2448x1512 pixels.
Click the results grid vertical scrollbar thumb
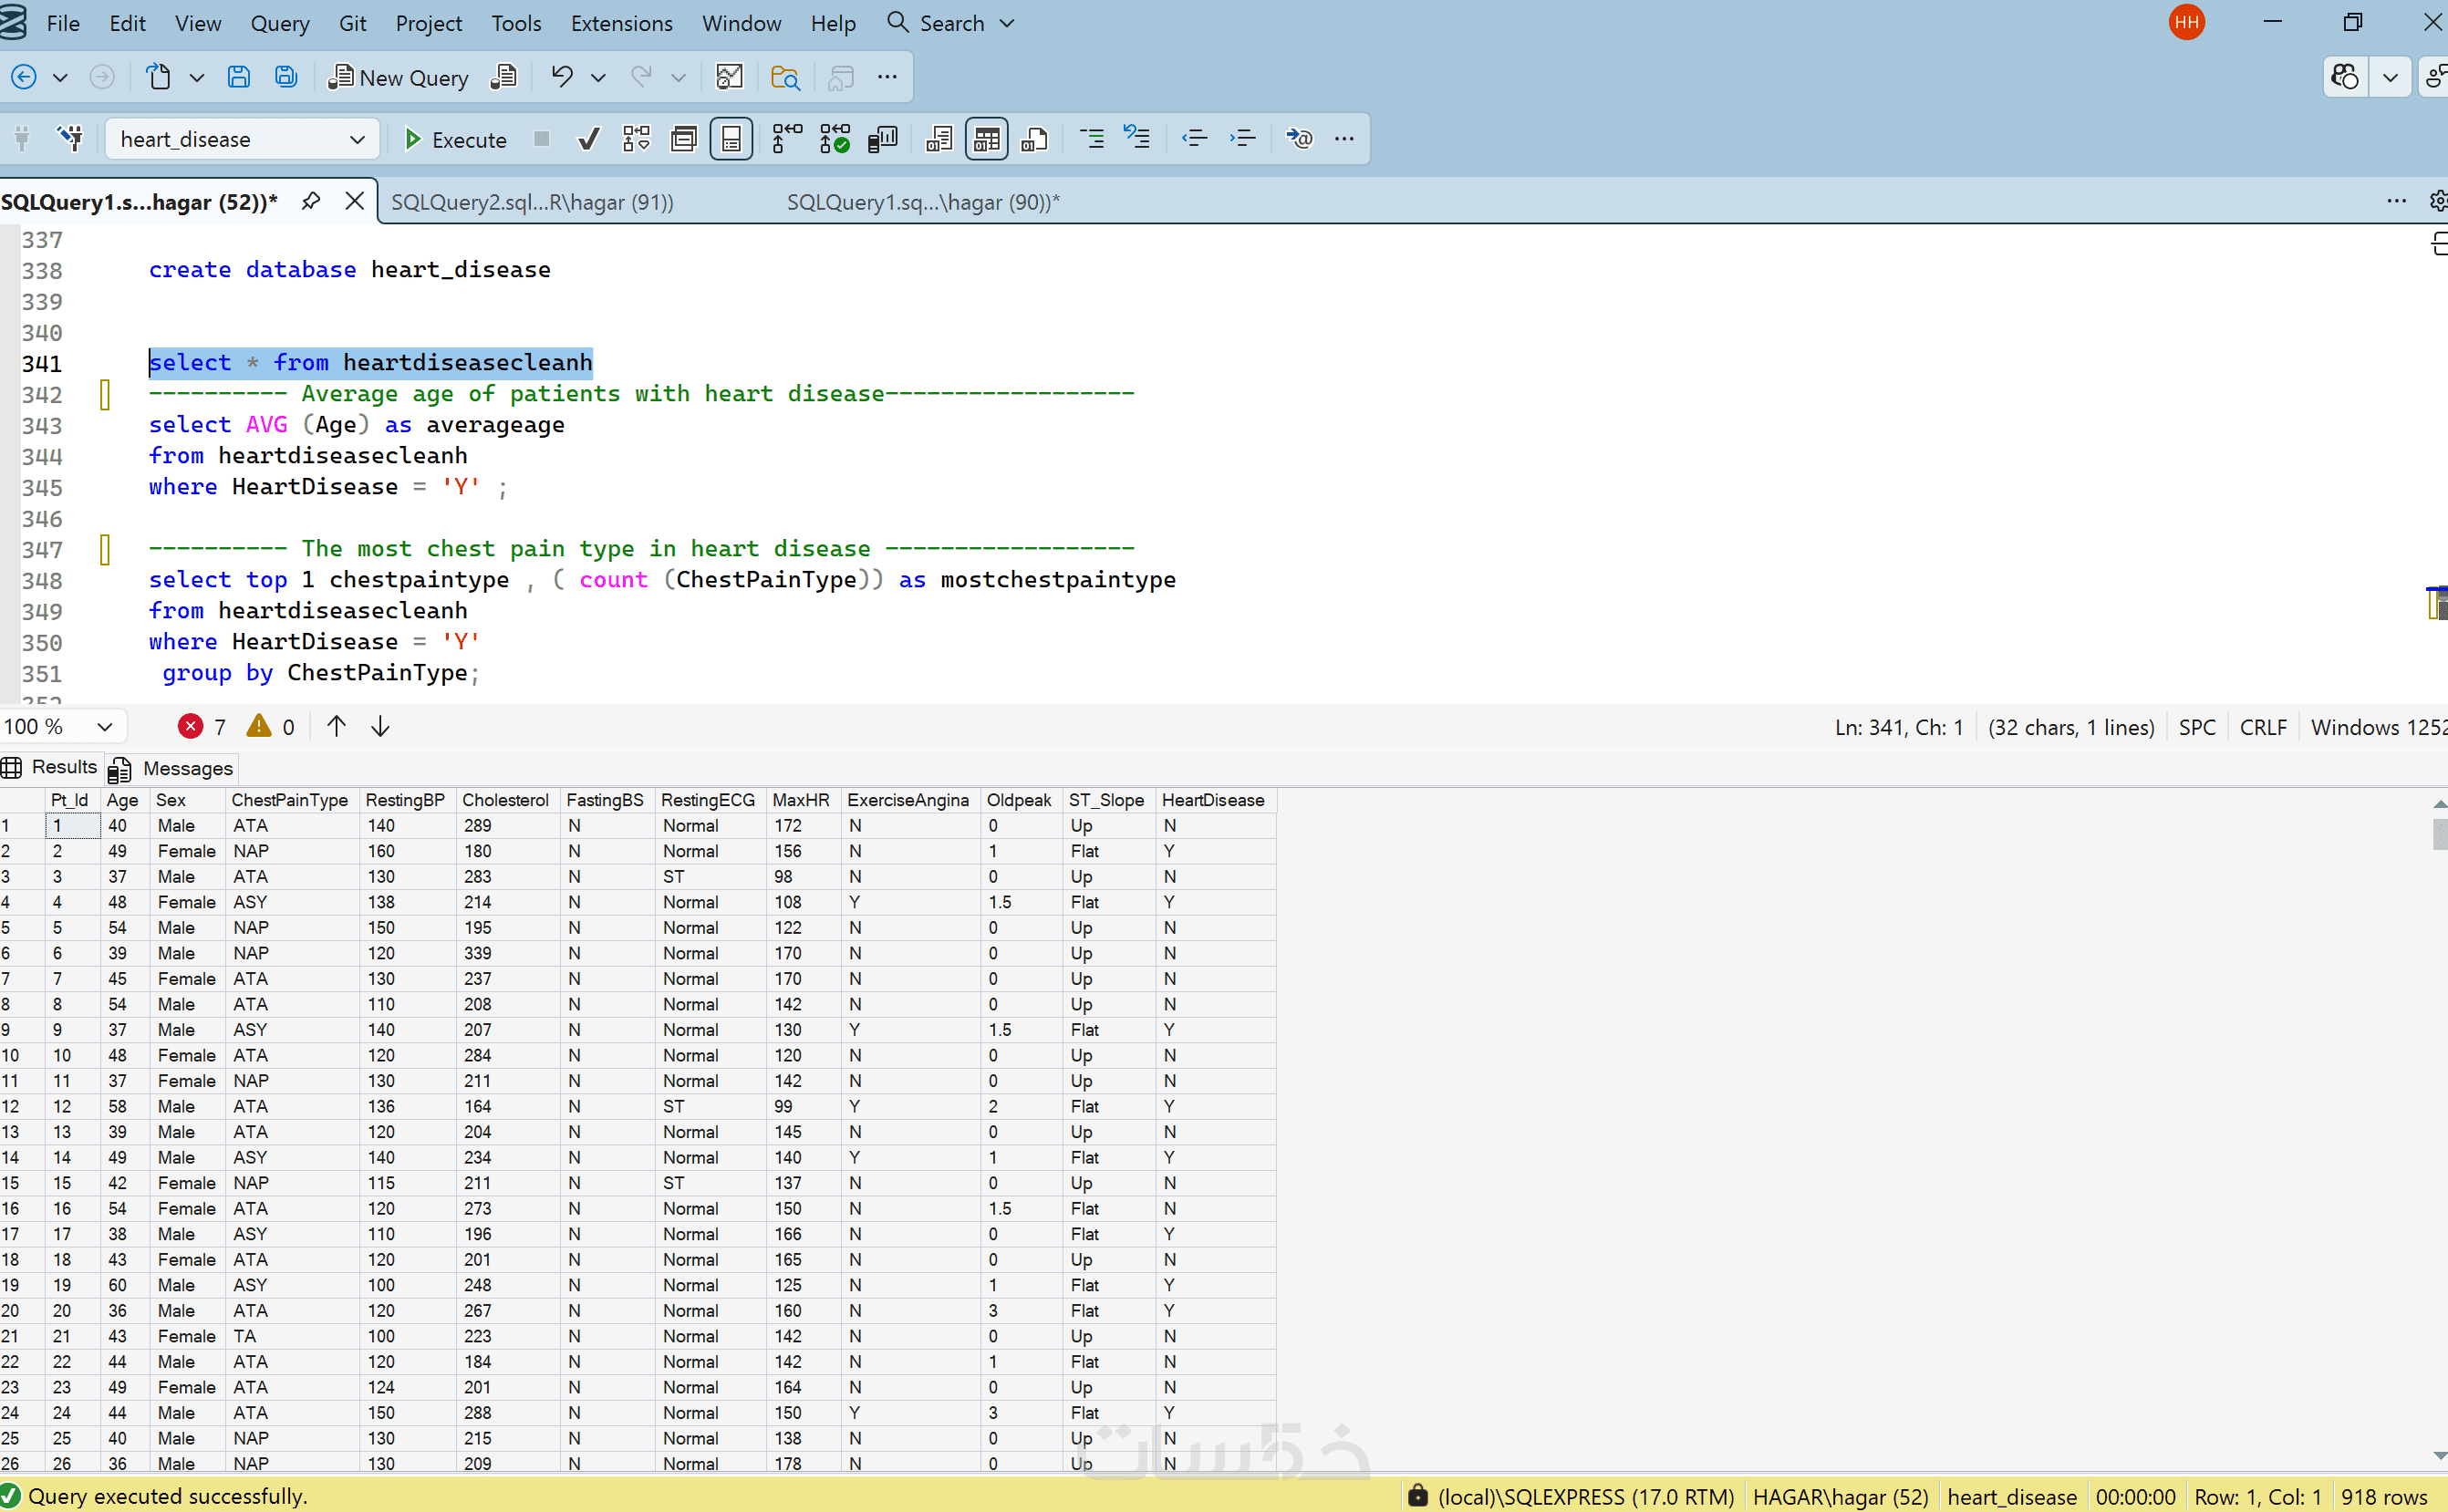point(2439,834)
